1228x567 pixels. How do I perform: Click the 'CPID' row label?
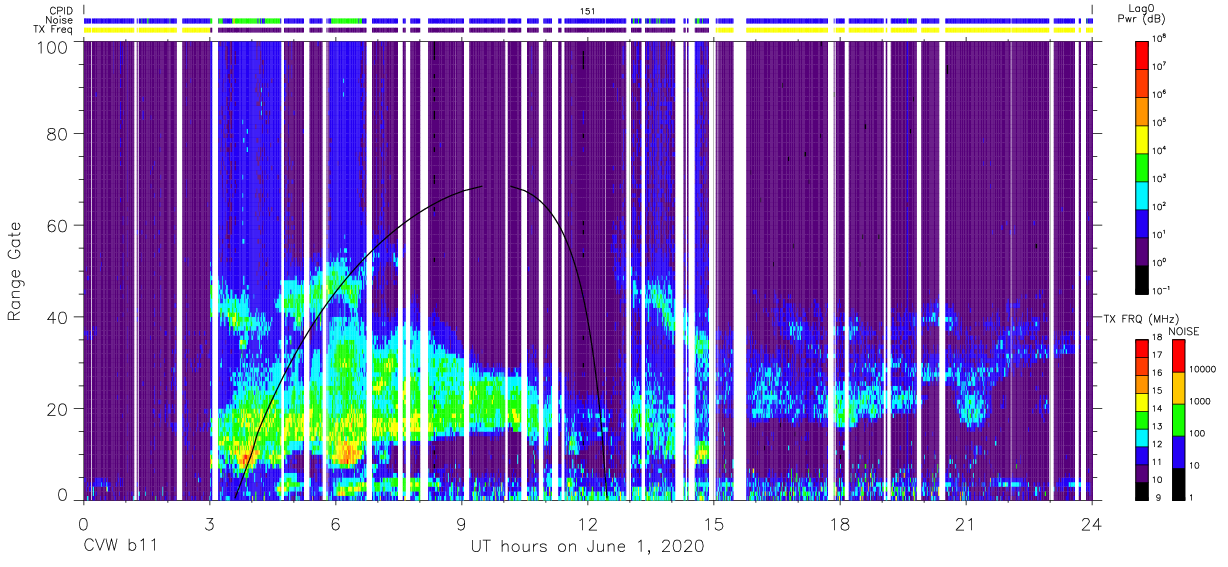(61, 10)
